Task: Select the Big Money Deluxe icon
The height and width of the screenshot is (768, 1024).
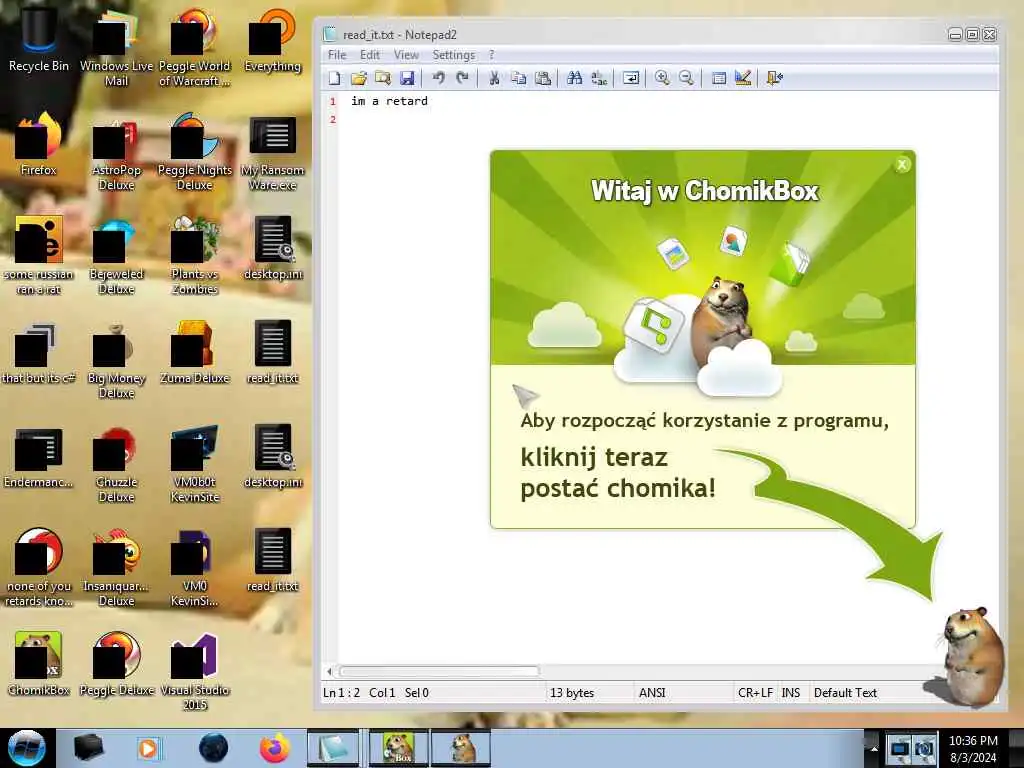Action: click(116, 360)
